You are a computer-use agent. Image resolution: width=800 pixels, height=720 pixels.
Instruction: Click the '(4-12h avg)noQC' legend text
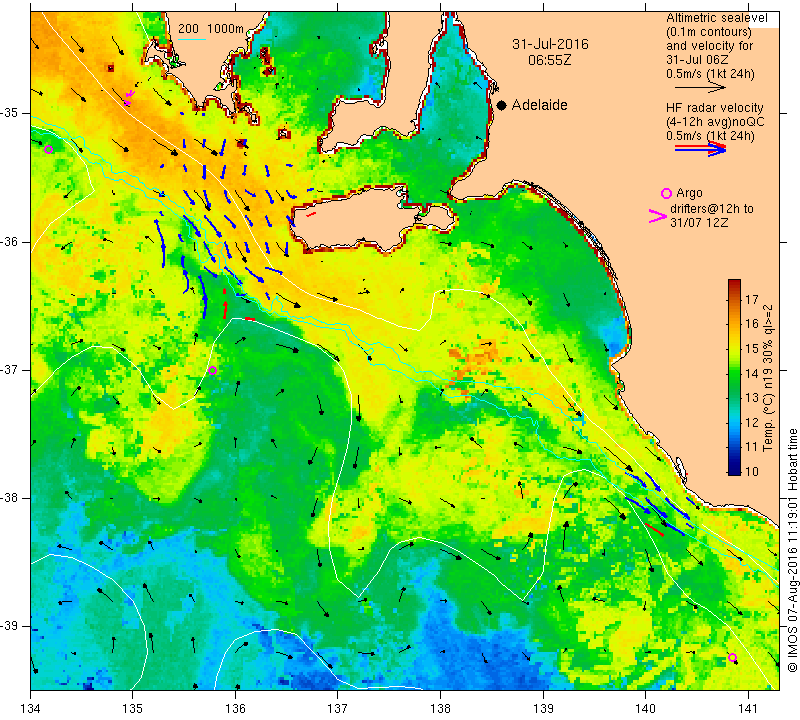click(x=715, y=122)
